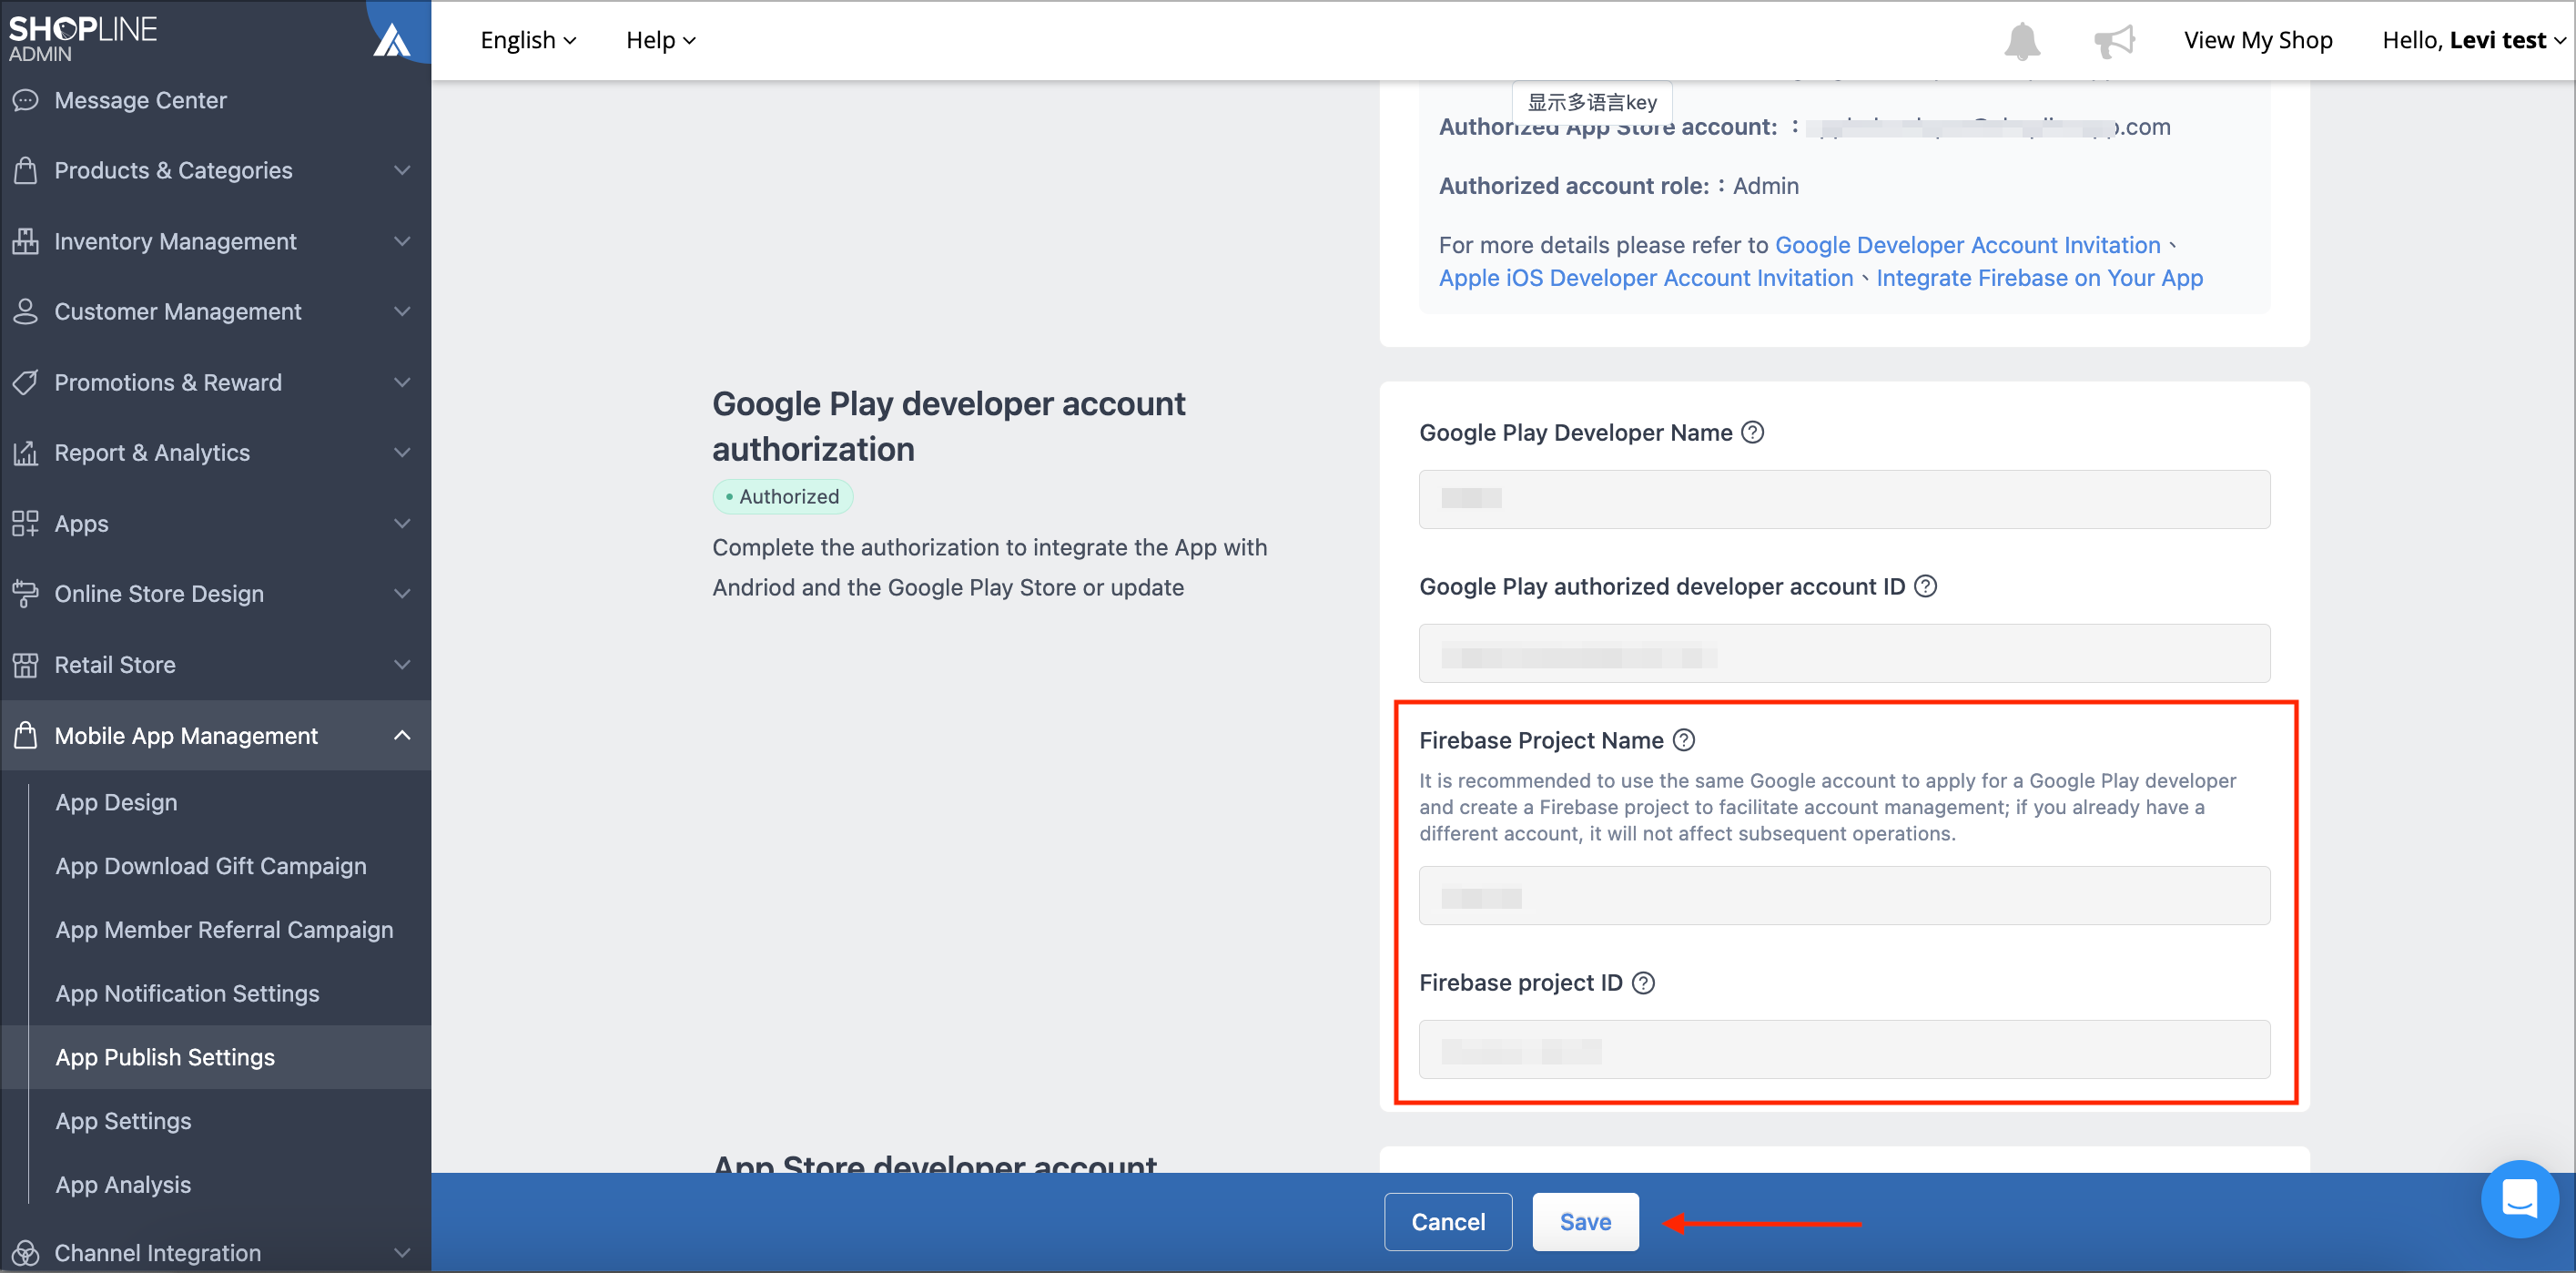This screenshot has width=2576, height=1273.
Task: Expand the Inventory Management chevron
Action: (x=402, y=241)
